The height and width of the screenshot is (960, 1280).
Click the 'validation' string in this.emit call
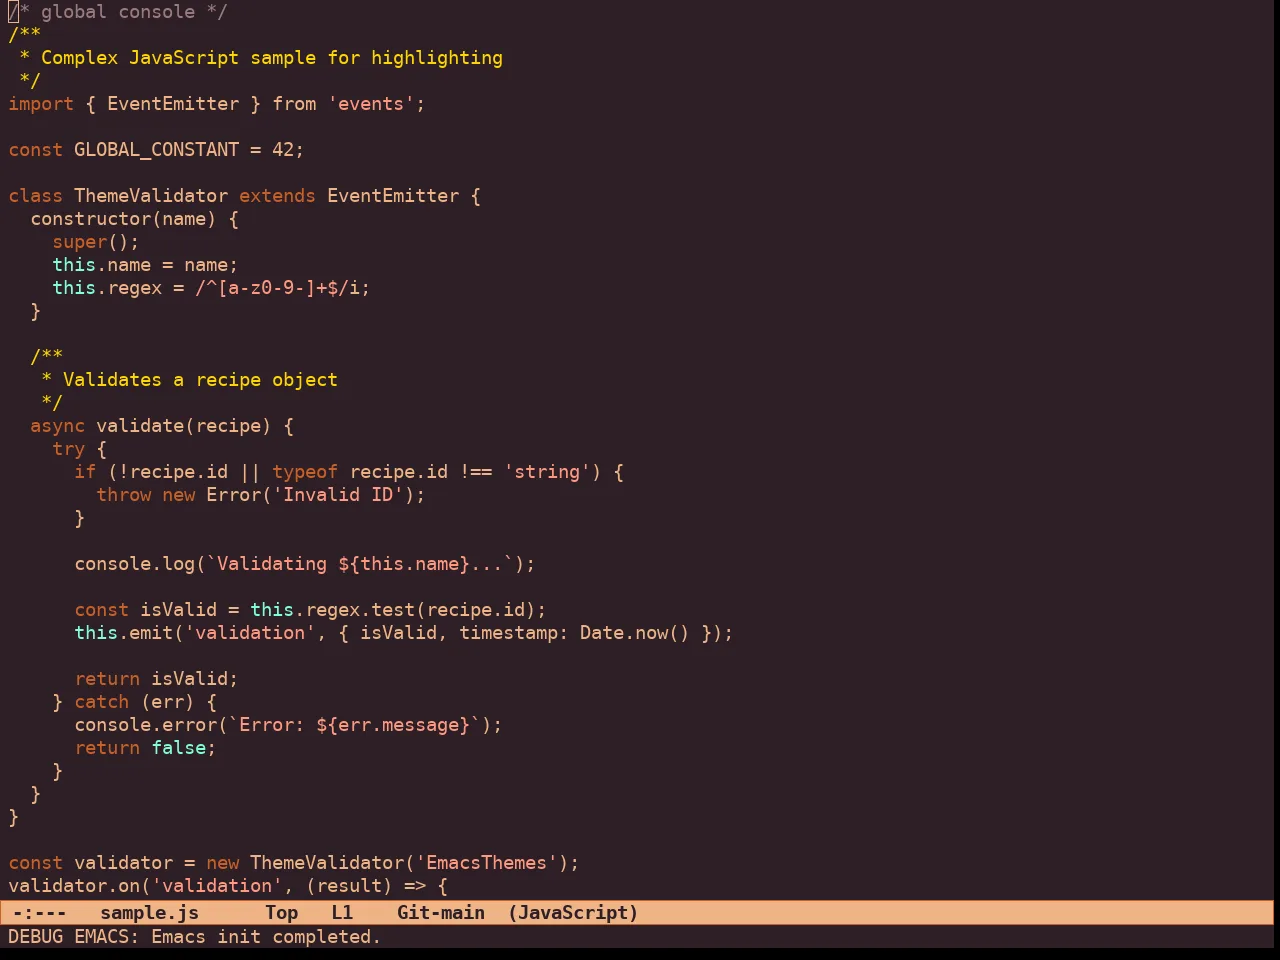pos(250,633)
